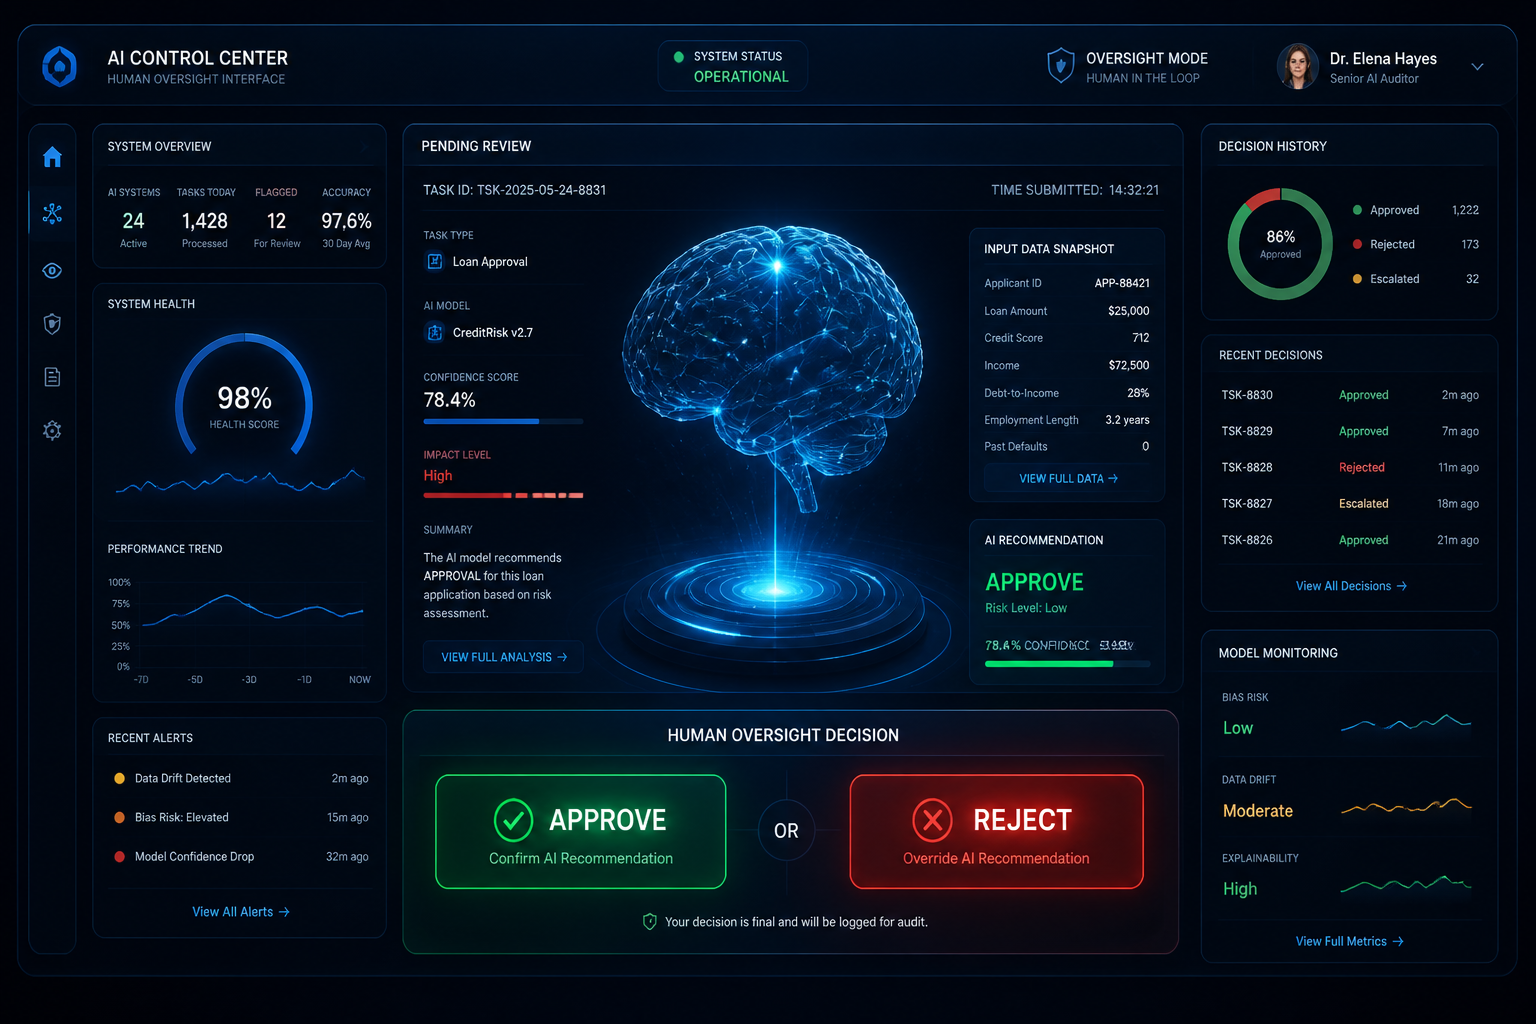1536x1024 pixels.
Task: Click the Task ID TSK-2025-05-24-8831 text
Action: pyautogui.click(x=514, y=190)
